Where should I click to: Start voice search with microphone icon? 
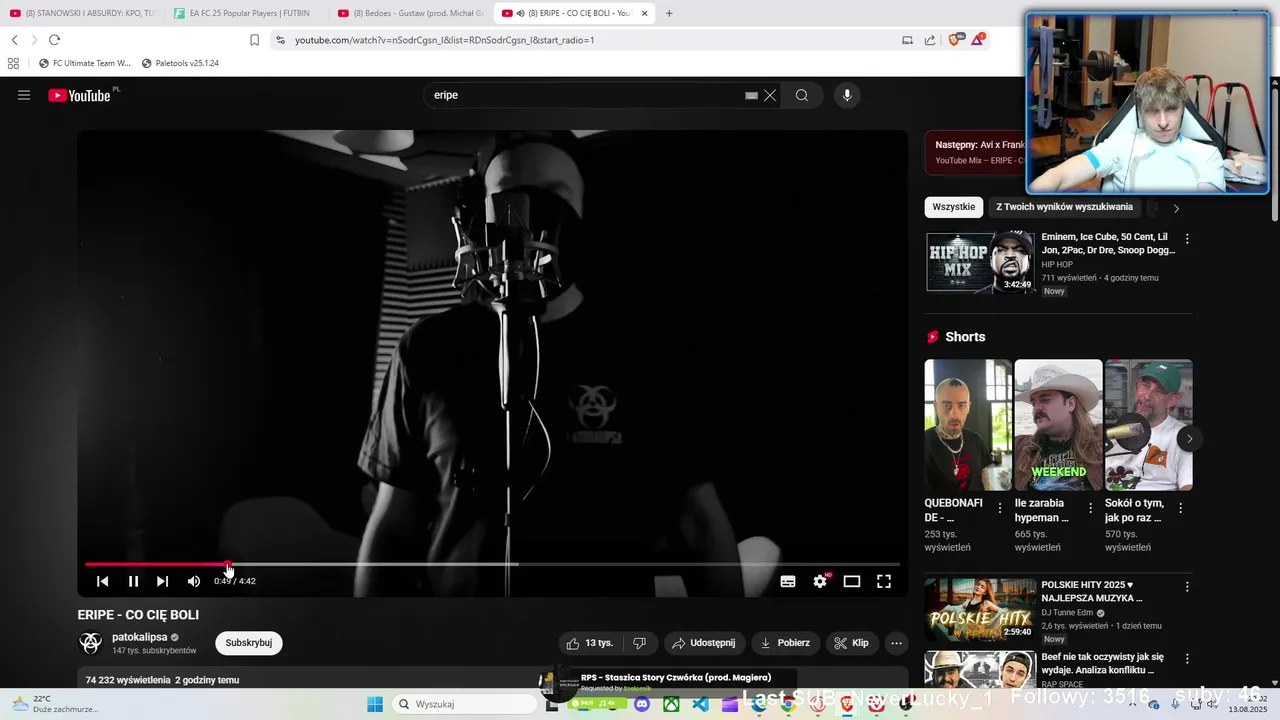pyautogui.click(x=847, y=95)
